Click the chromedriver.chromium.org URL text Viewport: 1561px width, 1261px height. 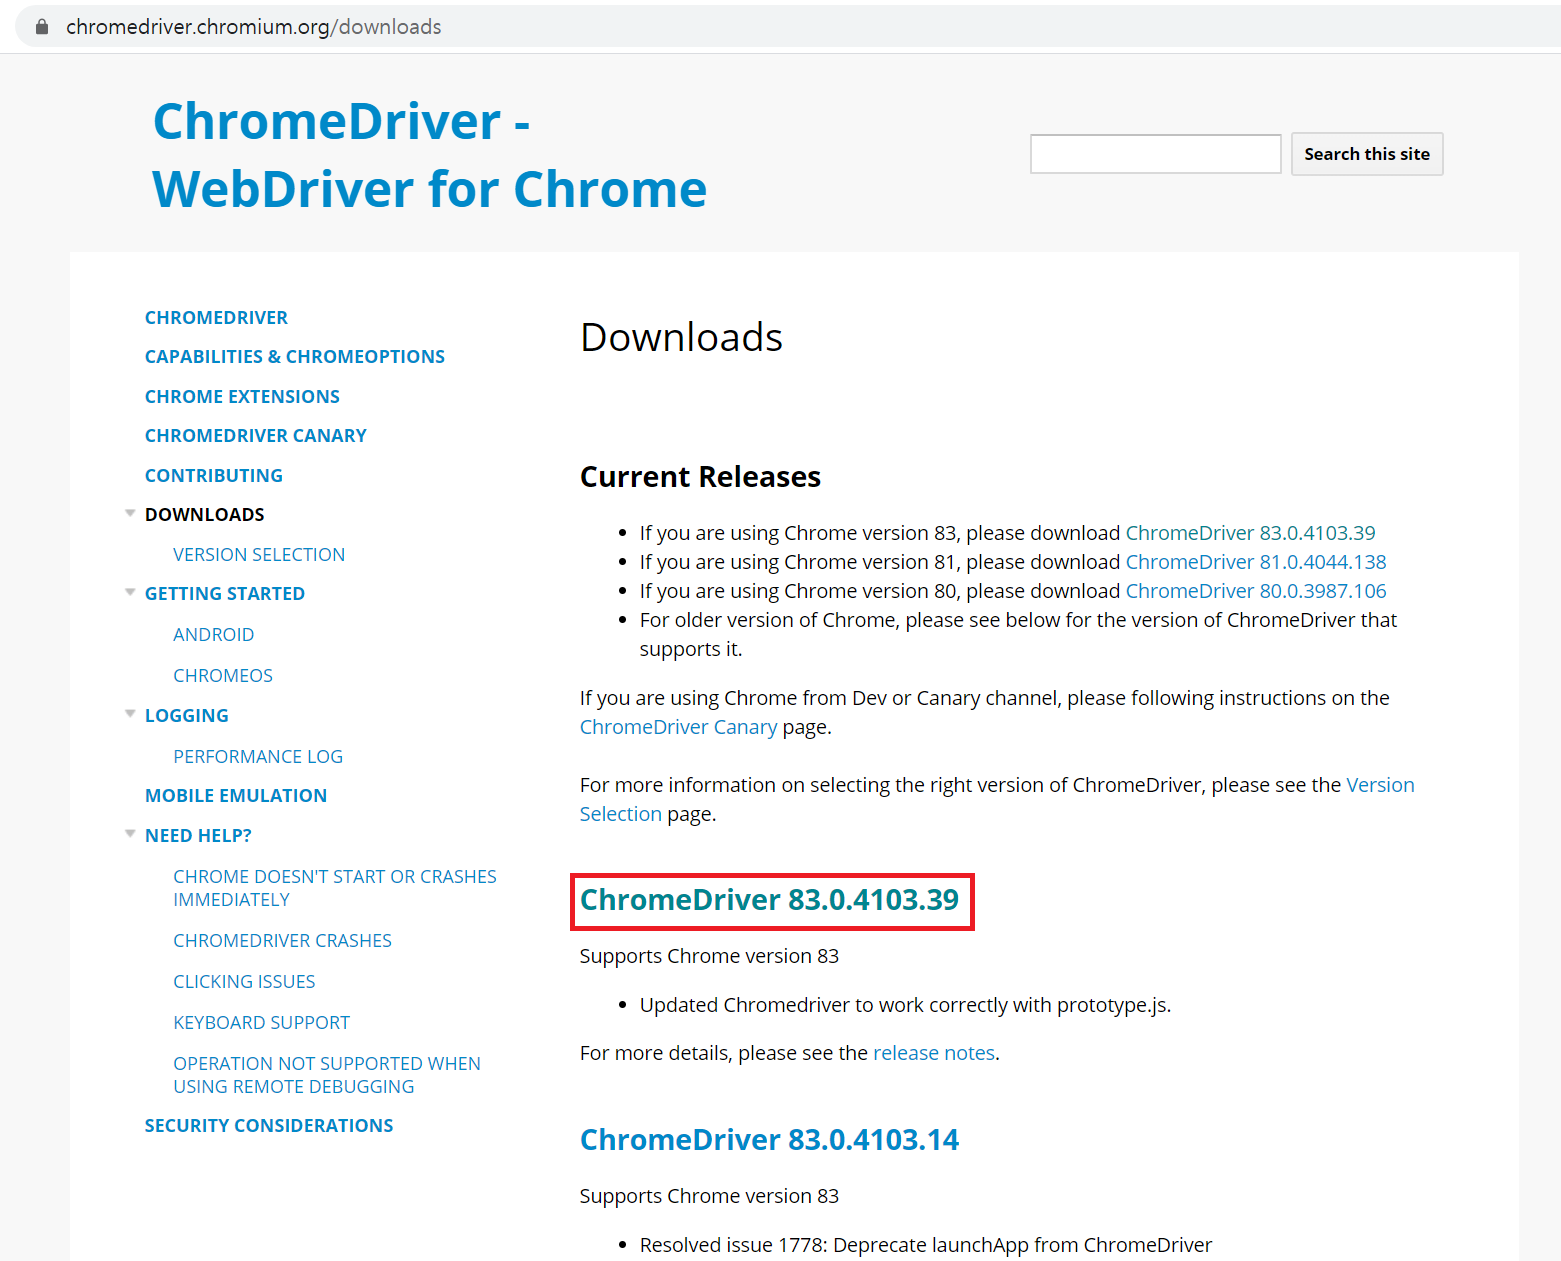(x=253, y=27)
